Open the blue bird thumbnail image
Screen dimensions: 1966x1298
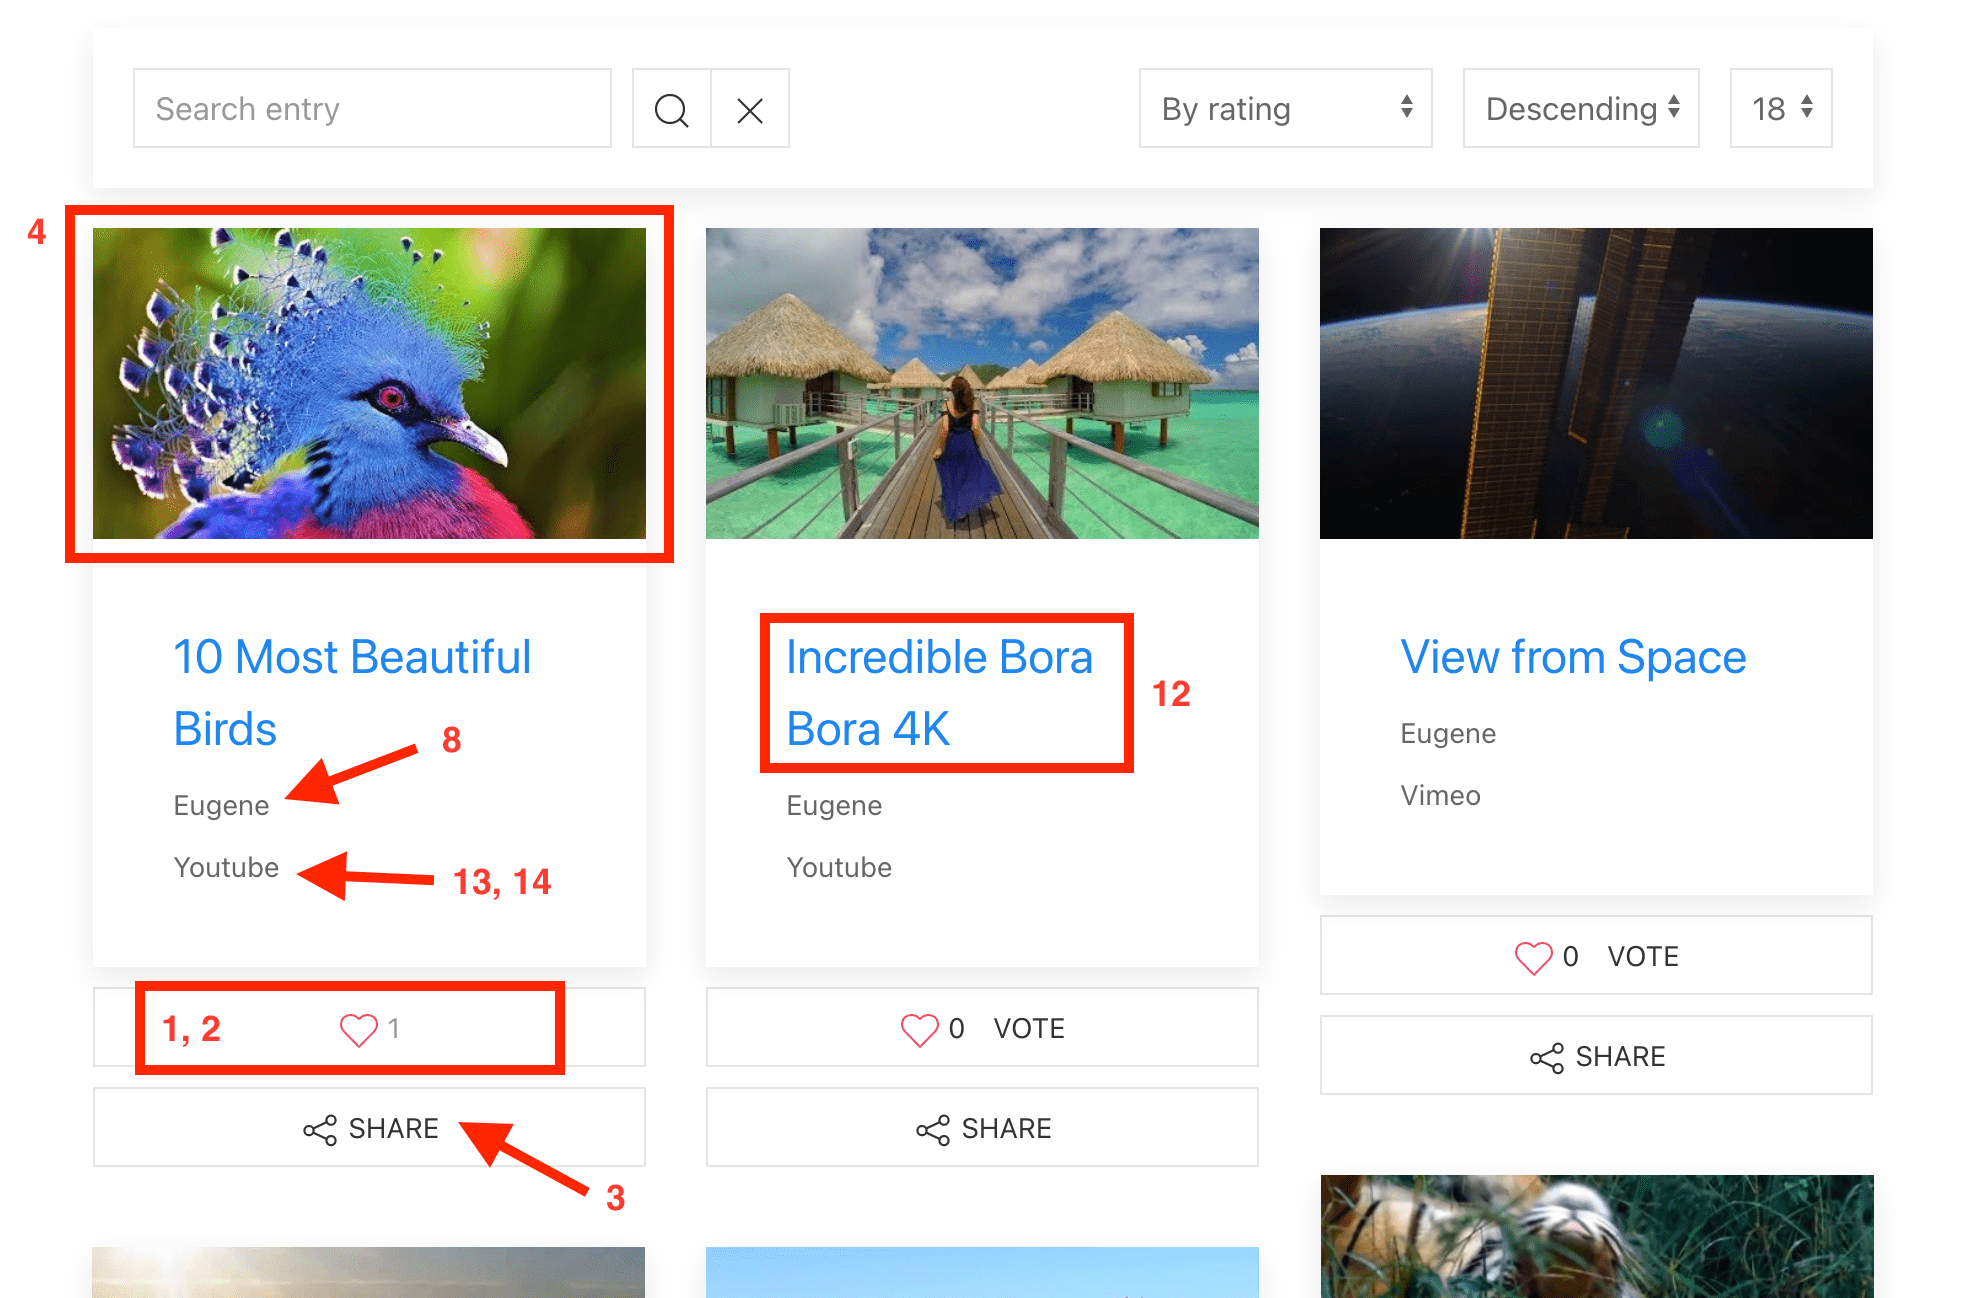(x=369, y=383)
